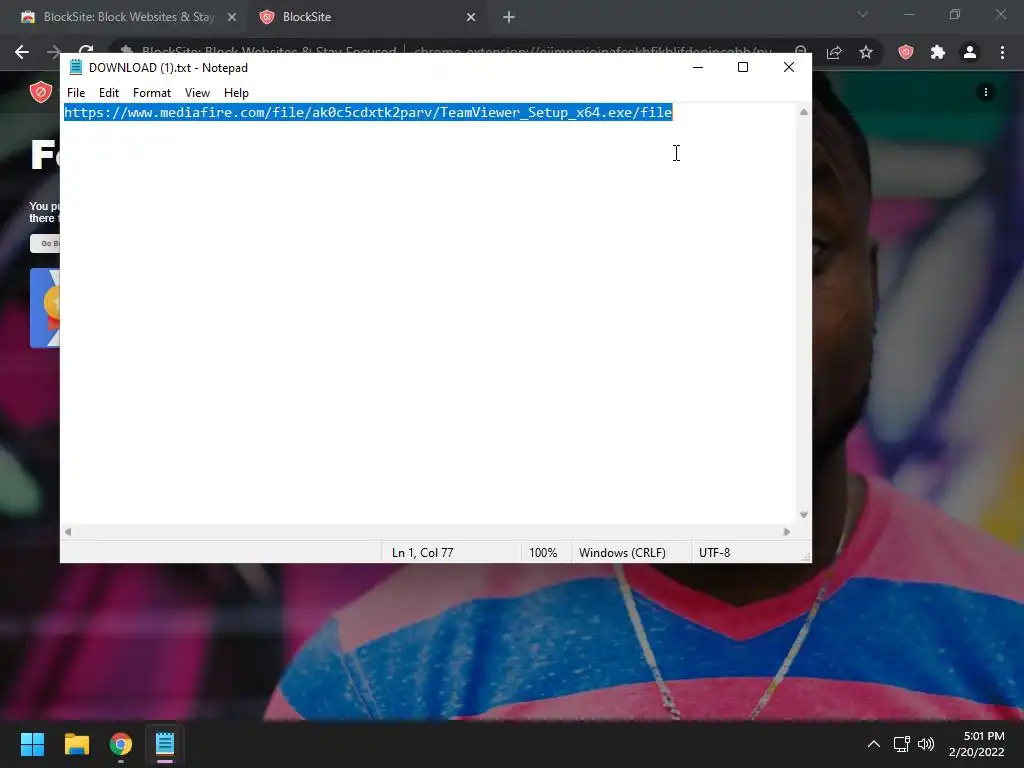Open the File menu in Notepad
Screen dimensions: 1024x768
coord(76,93)
